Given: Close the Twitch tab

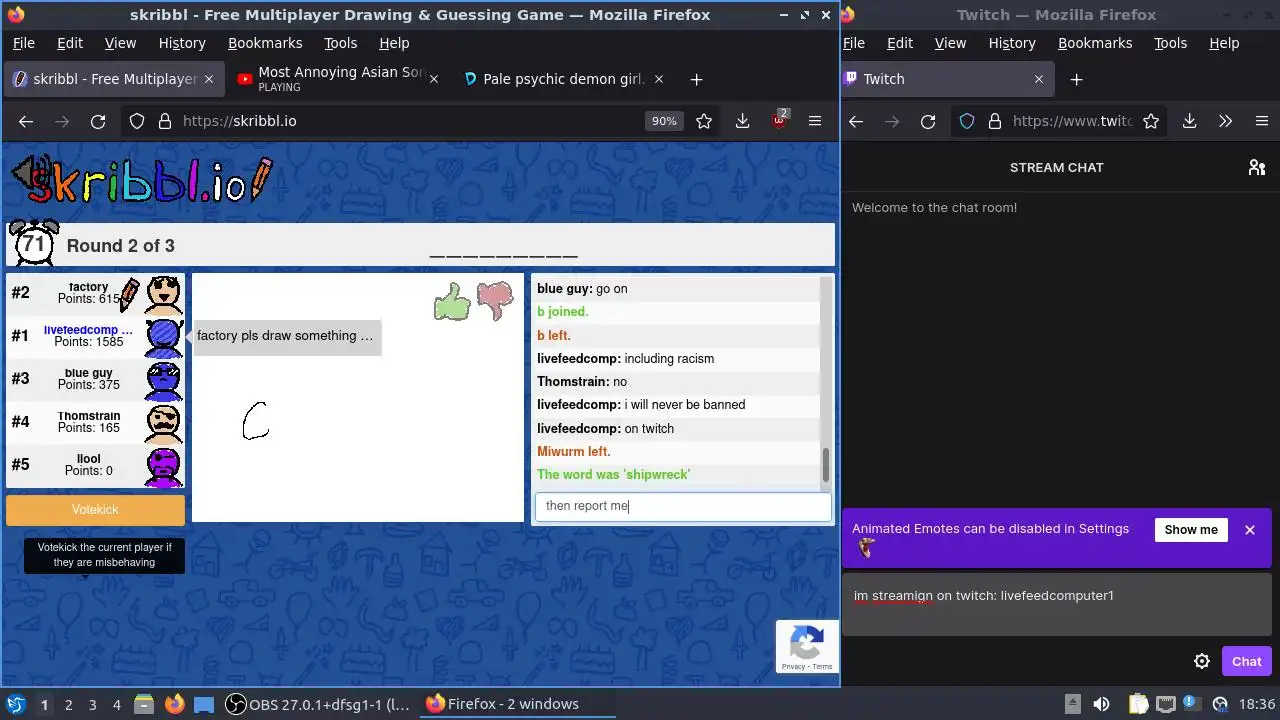Looking at the screenshot, I should (x=1038, y=79).
